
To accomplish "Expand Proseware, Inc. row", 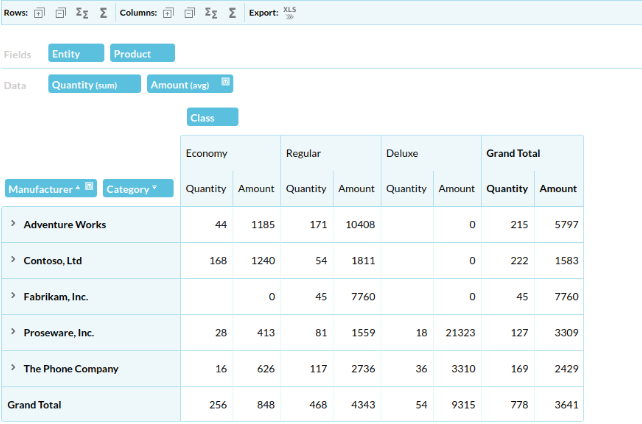I will pos(13,332).
